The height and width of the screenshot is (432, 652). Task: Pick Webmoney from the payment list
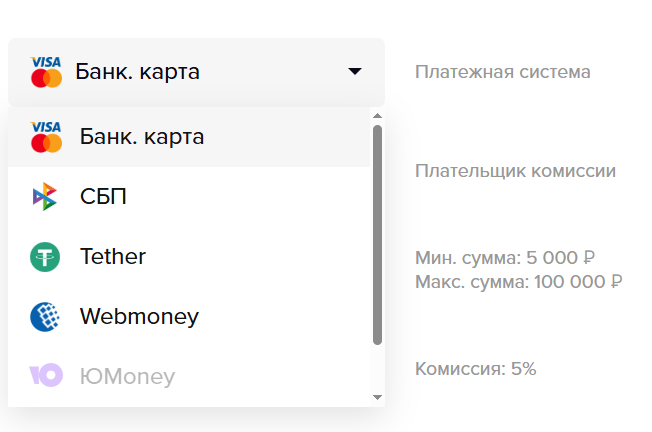coord(139,317)
